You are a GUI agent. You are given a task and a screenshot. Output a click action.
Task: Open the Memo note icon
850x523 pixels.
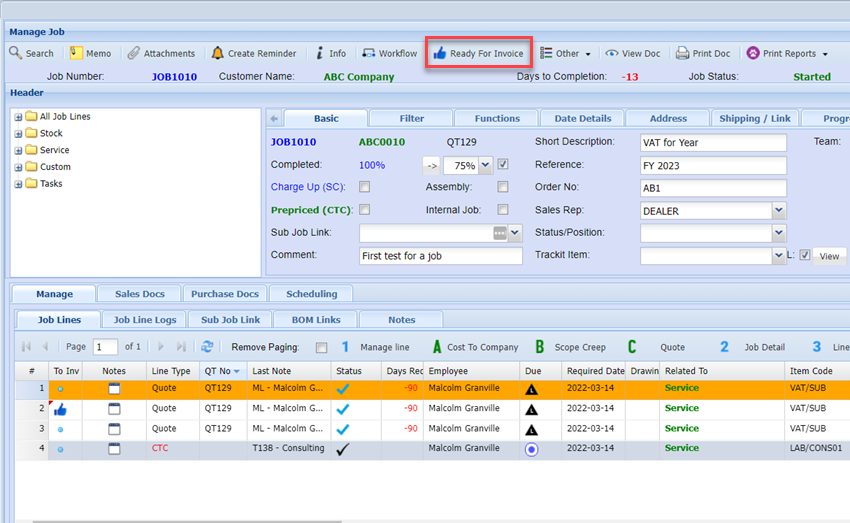coord(76,53)
